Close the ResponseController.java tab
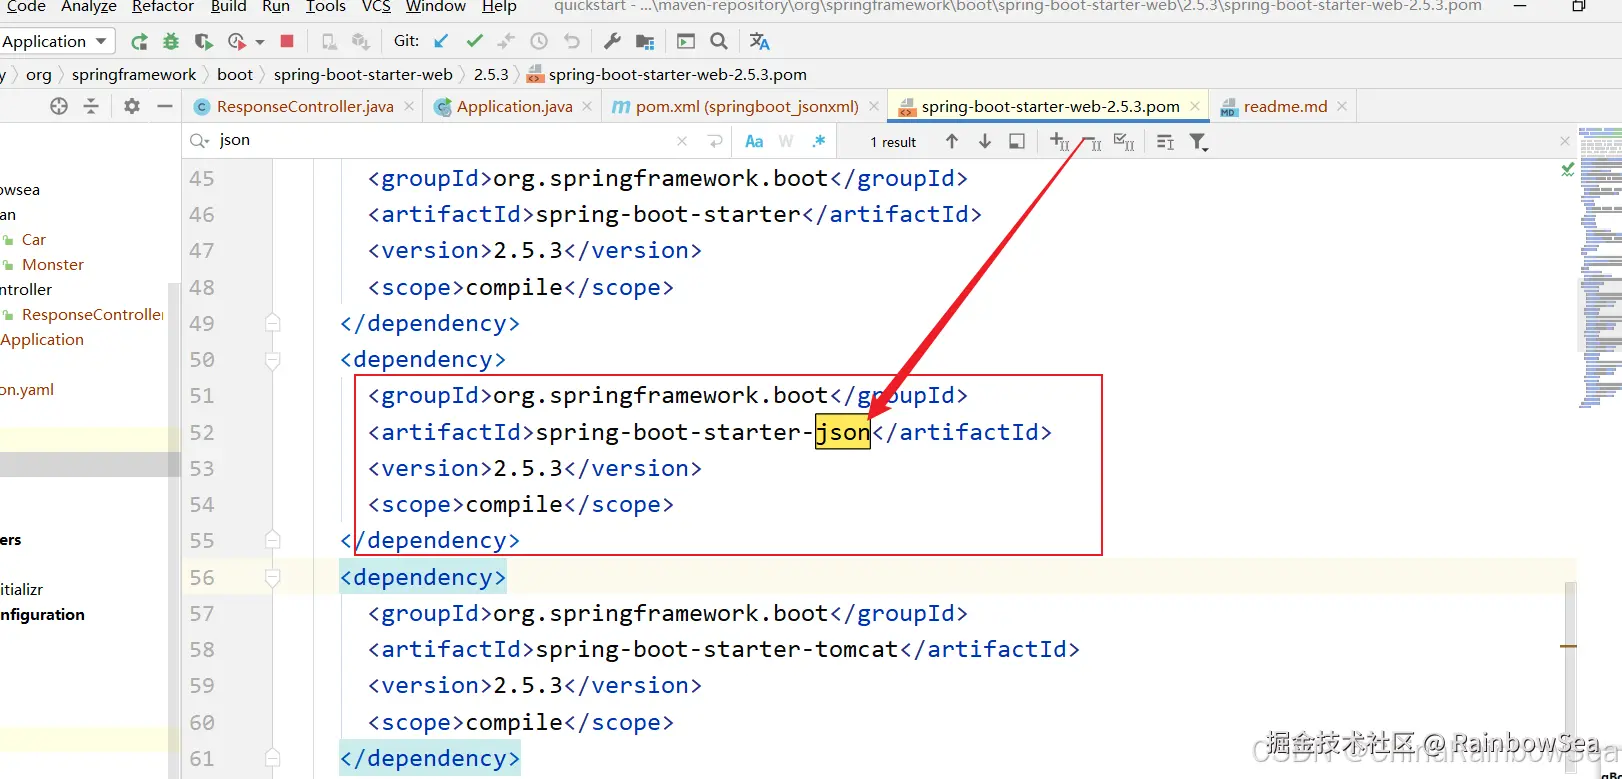 (409, 106)
